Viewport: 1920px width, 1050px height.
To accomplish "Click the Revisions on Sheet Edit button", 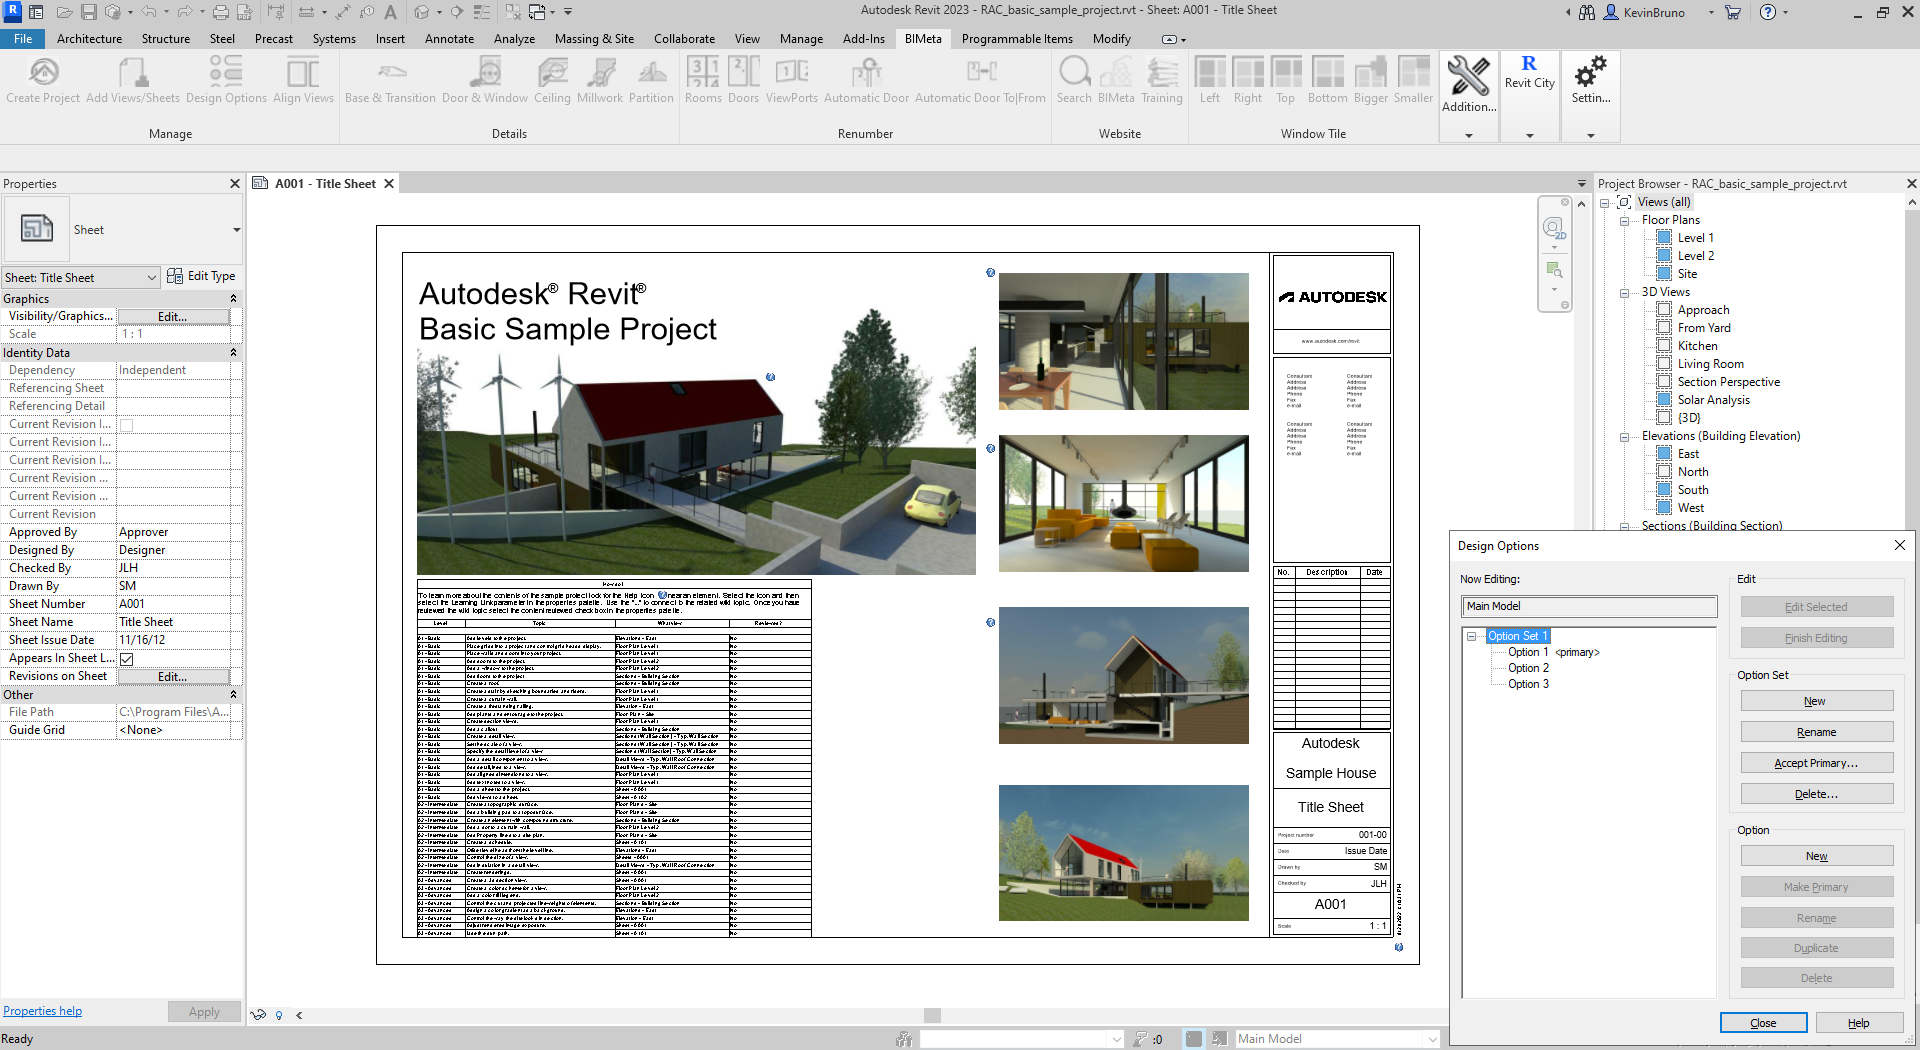I will 173,677.
